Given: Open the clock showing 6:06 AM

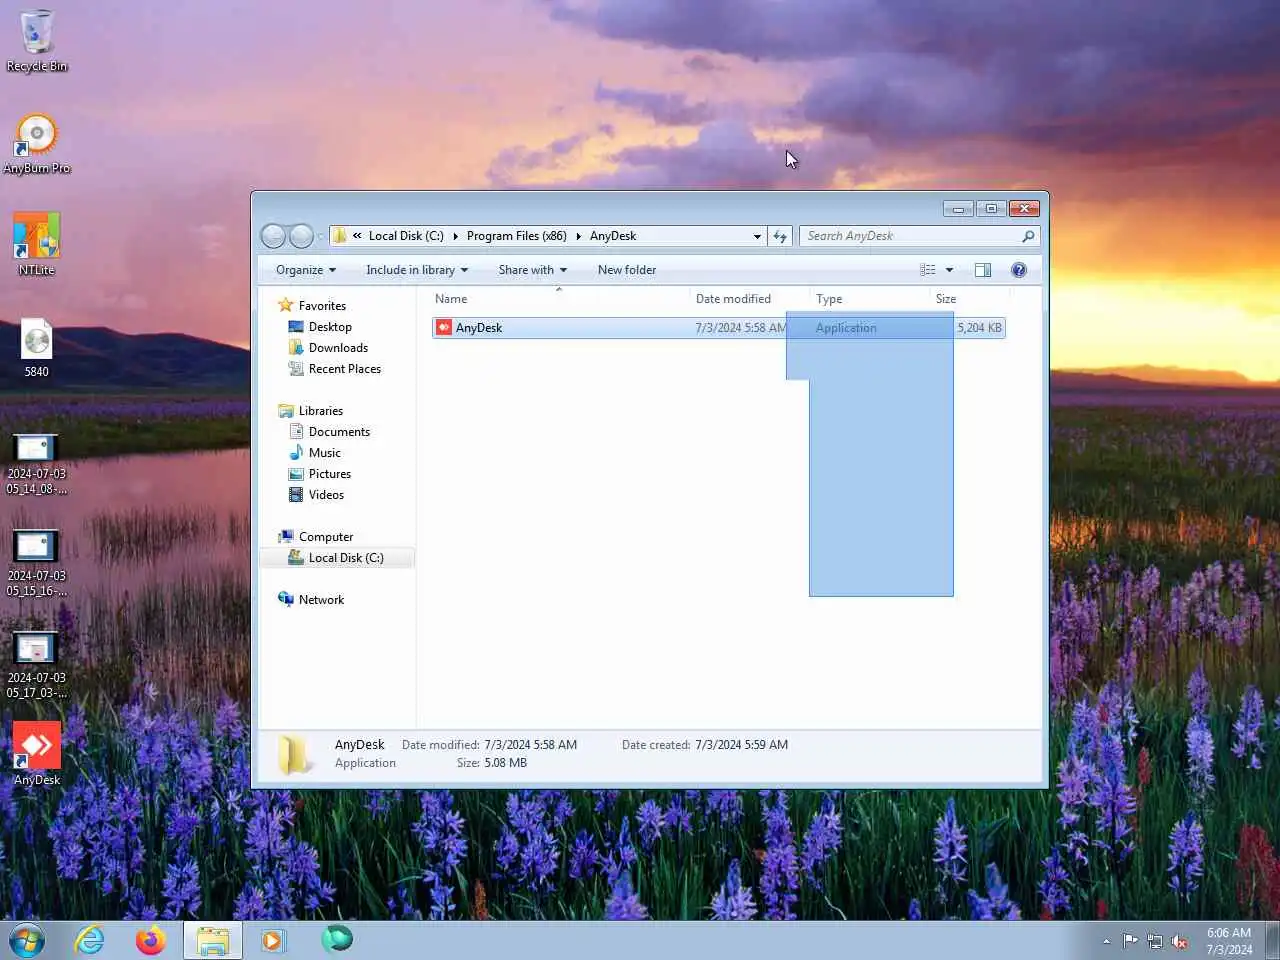Looking at the screenshot, I should pyautogui.click(x=1229, y=941).
